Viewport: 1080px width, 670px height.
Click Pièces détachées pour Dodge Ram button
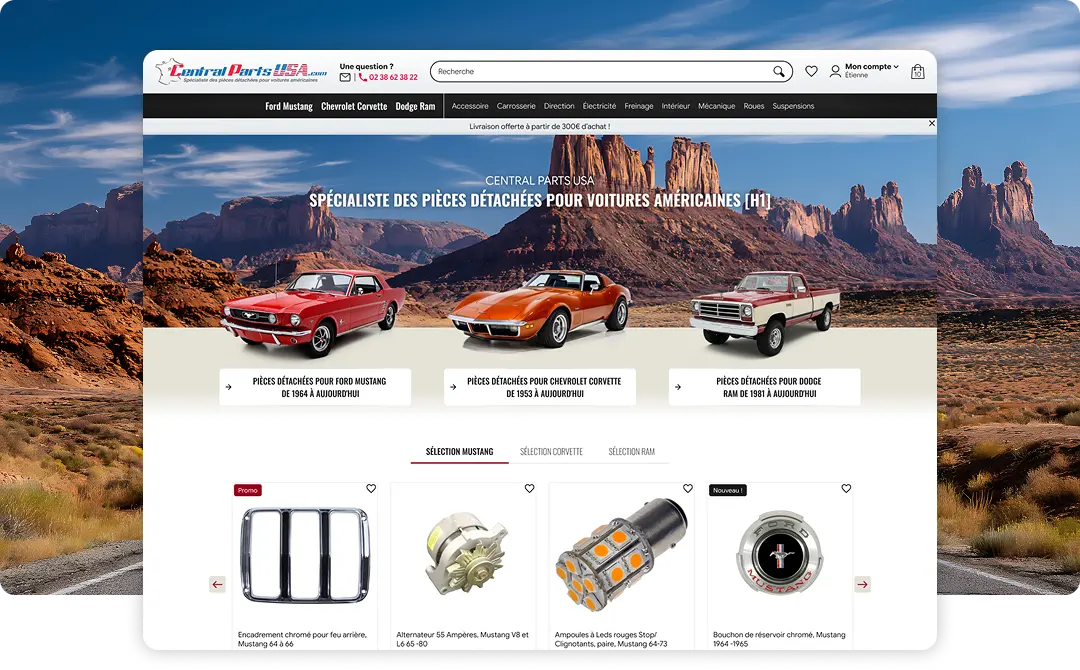[x=765, y=387]
